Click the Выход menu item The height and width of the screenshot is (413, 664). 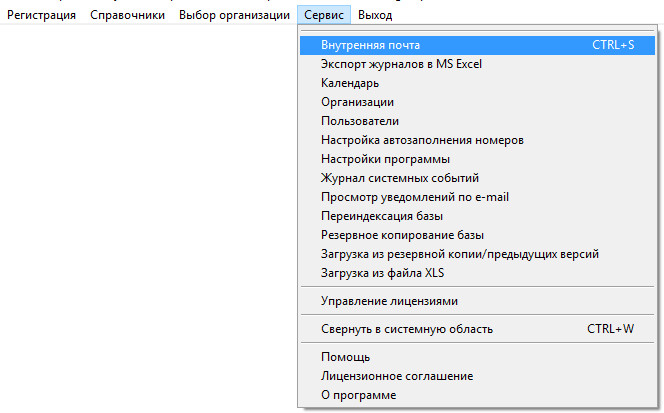pyautogui.click(x=375, y=16)
